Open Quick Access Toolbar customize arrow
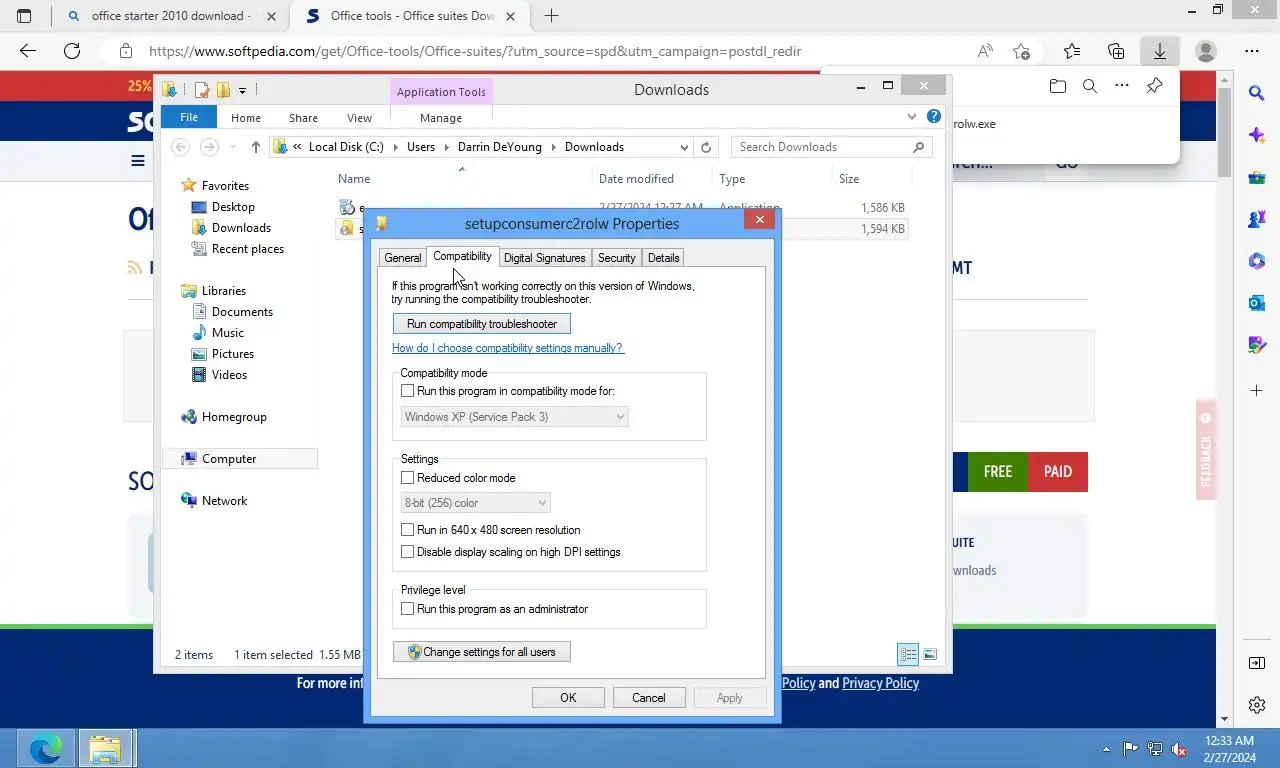This screenshot has height=768, width=1280. point(242,90)
